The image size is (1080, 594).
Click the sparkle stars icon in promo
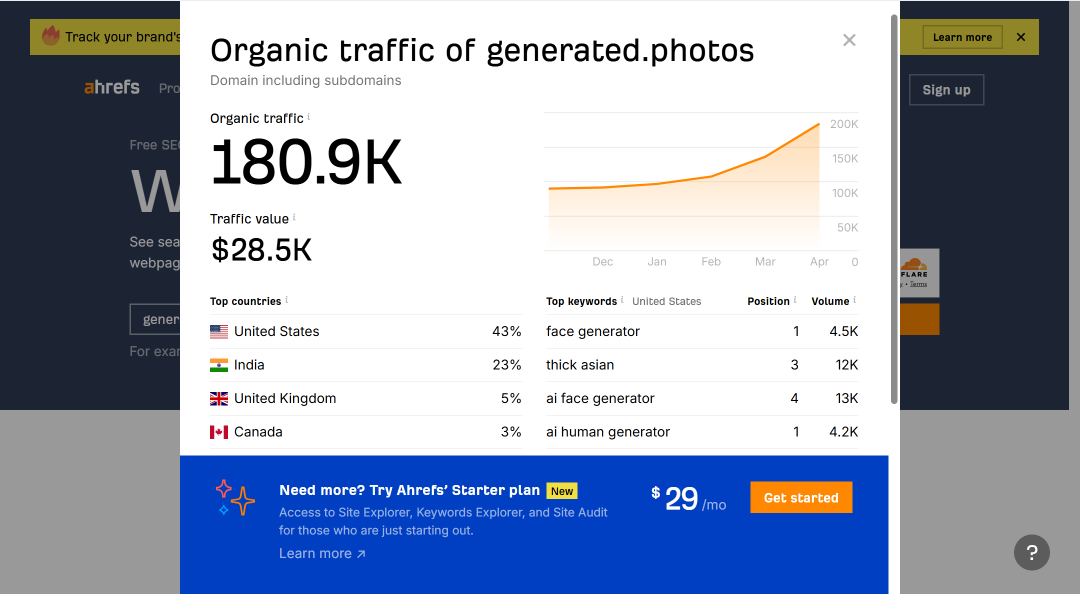[234, 498]
